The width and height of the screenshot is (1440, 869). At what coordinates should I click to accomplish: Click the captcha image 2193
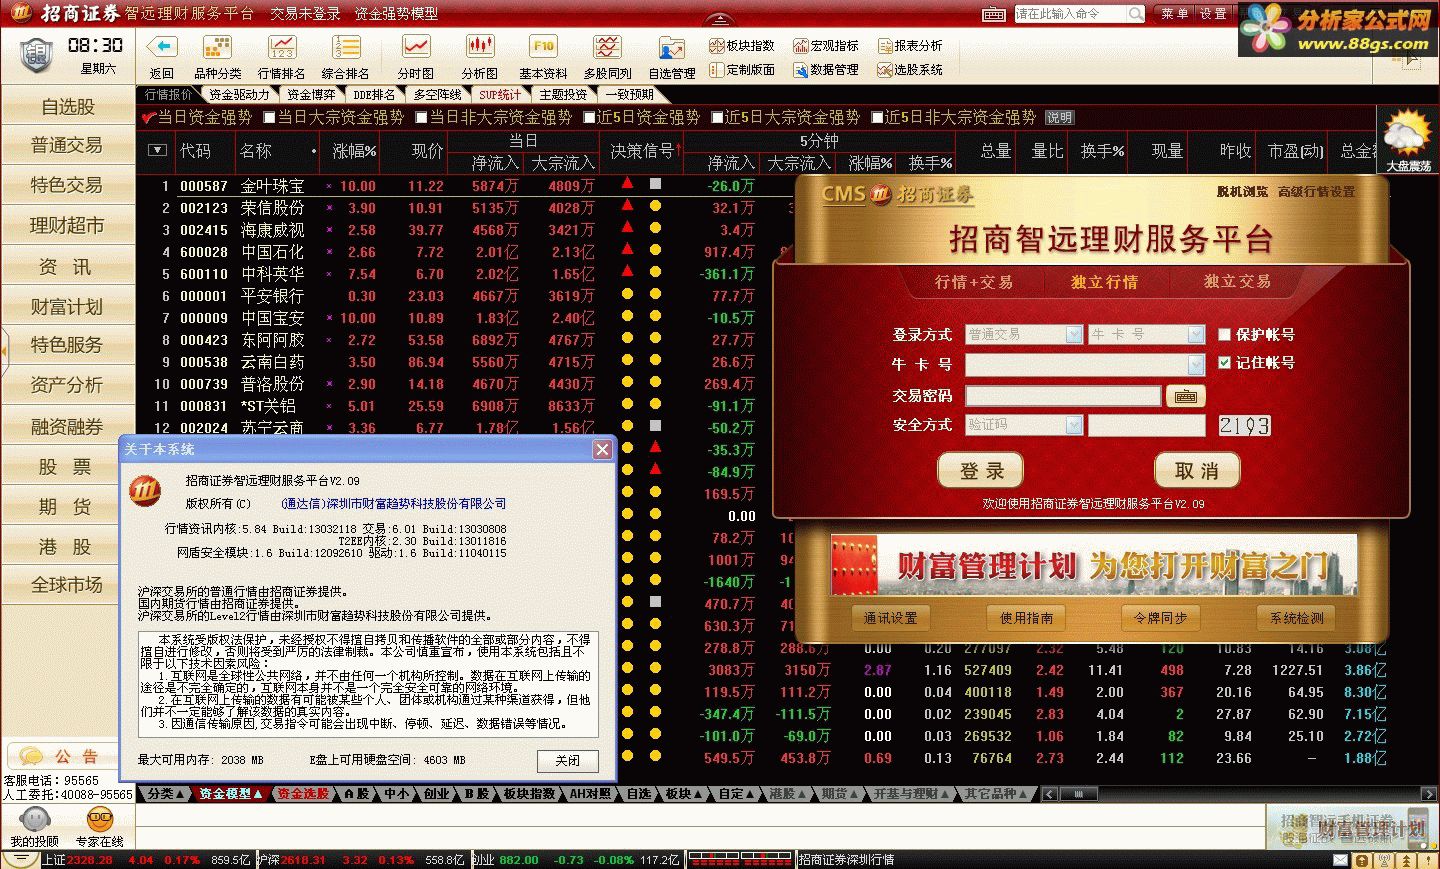pyautogui.click(x=1244, y=425)
